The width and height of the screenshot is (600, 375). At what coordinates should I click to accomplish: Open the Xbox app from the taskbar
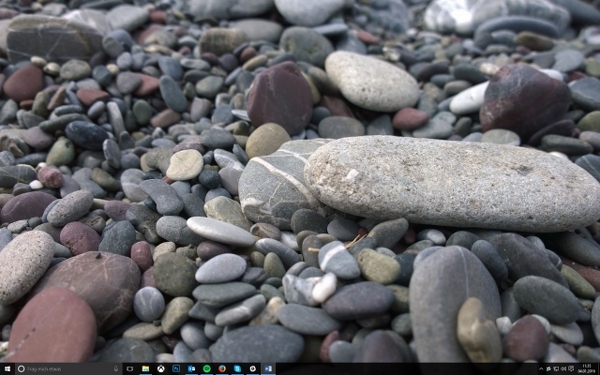[x=161, y=369]
